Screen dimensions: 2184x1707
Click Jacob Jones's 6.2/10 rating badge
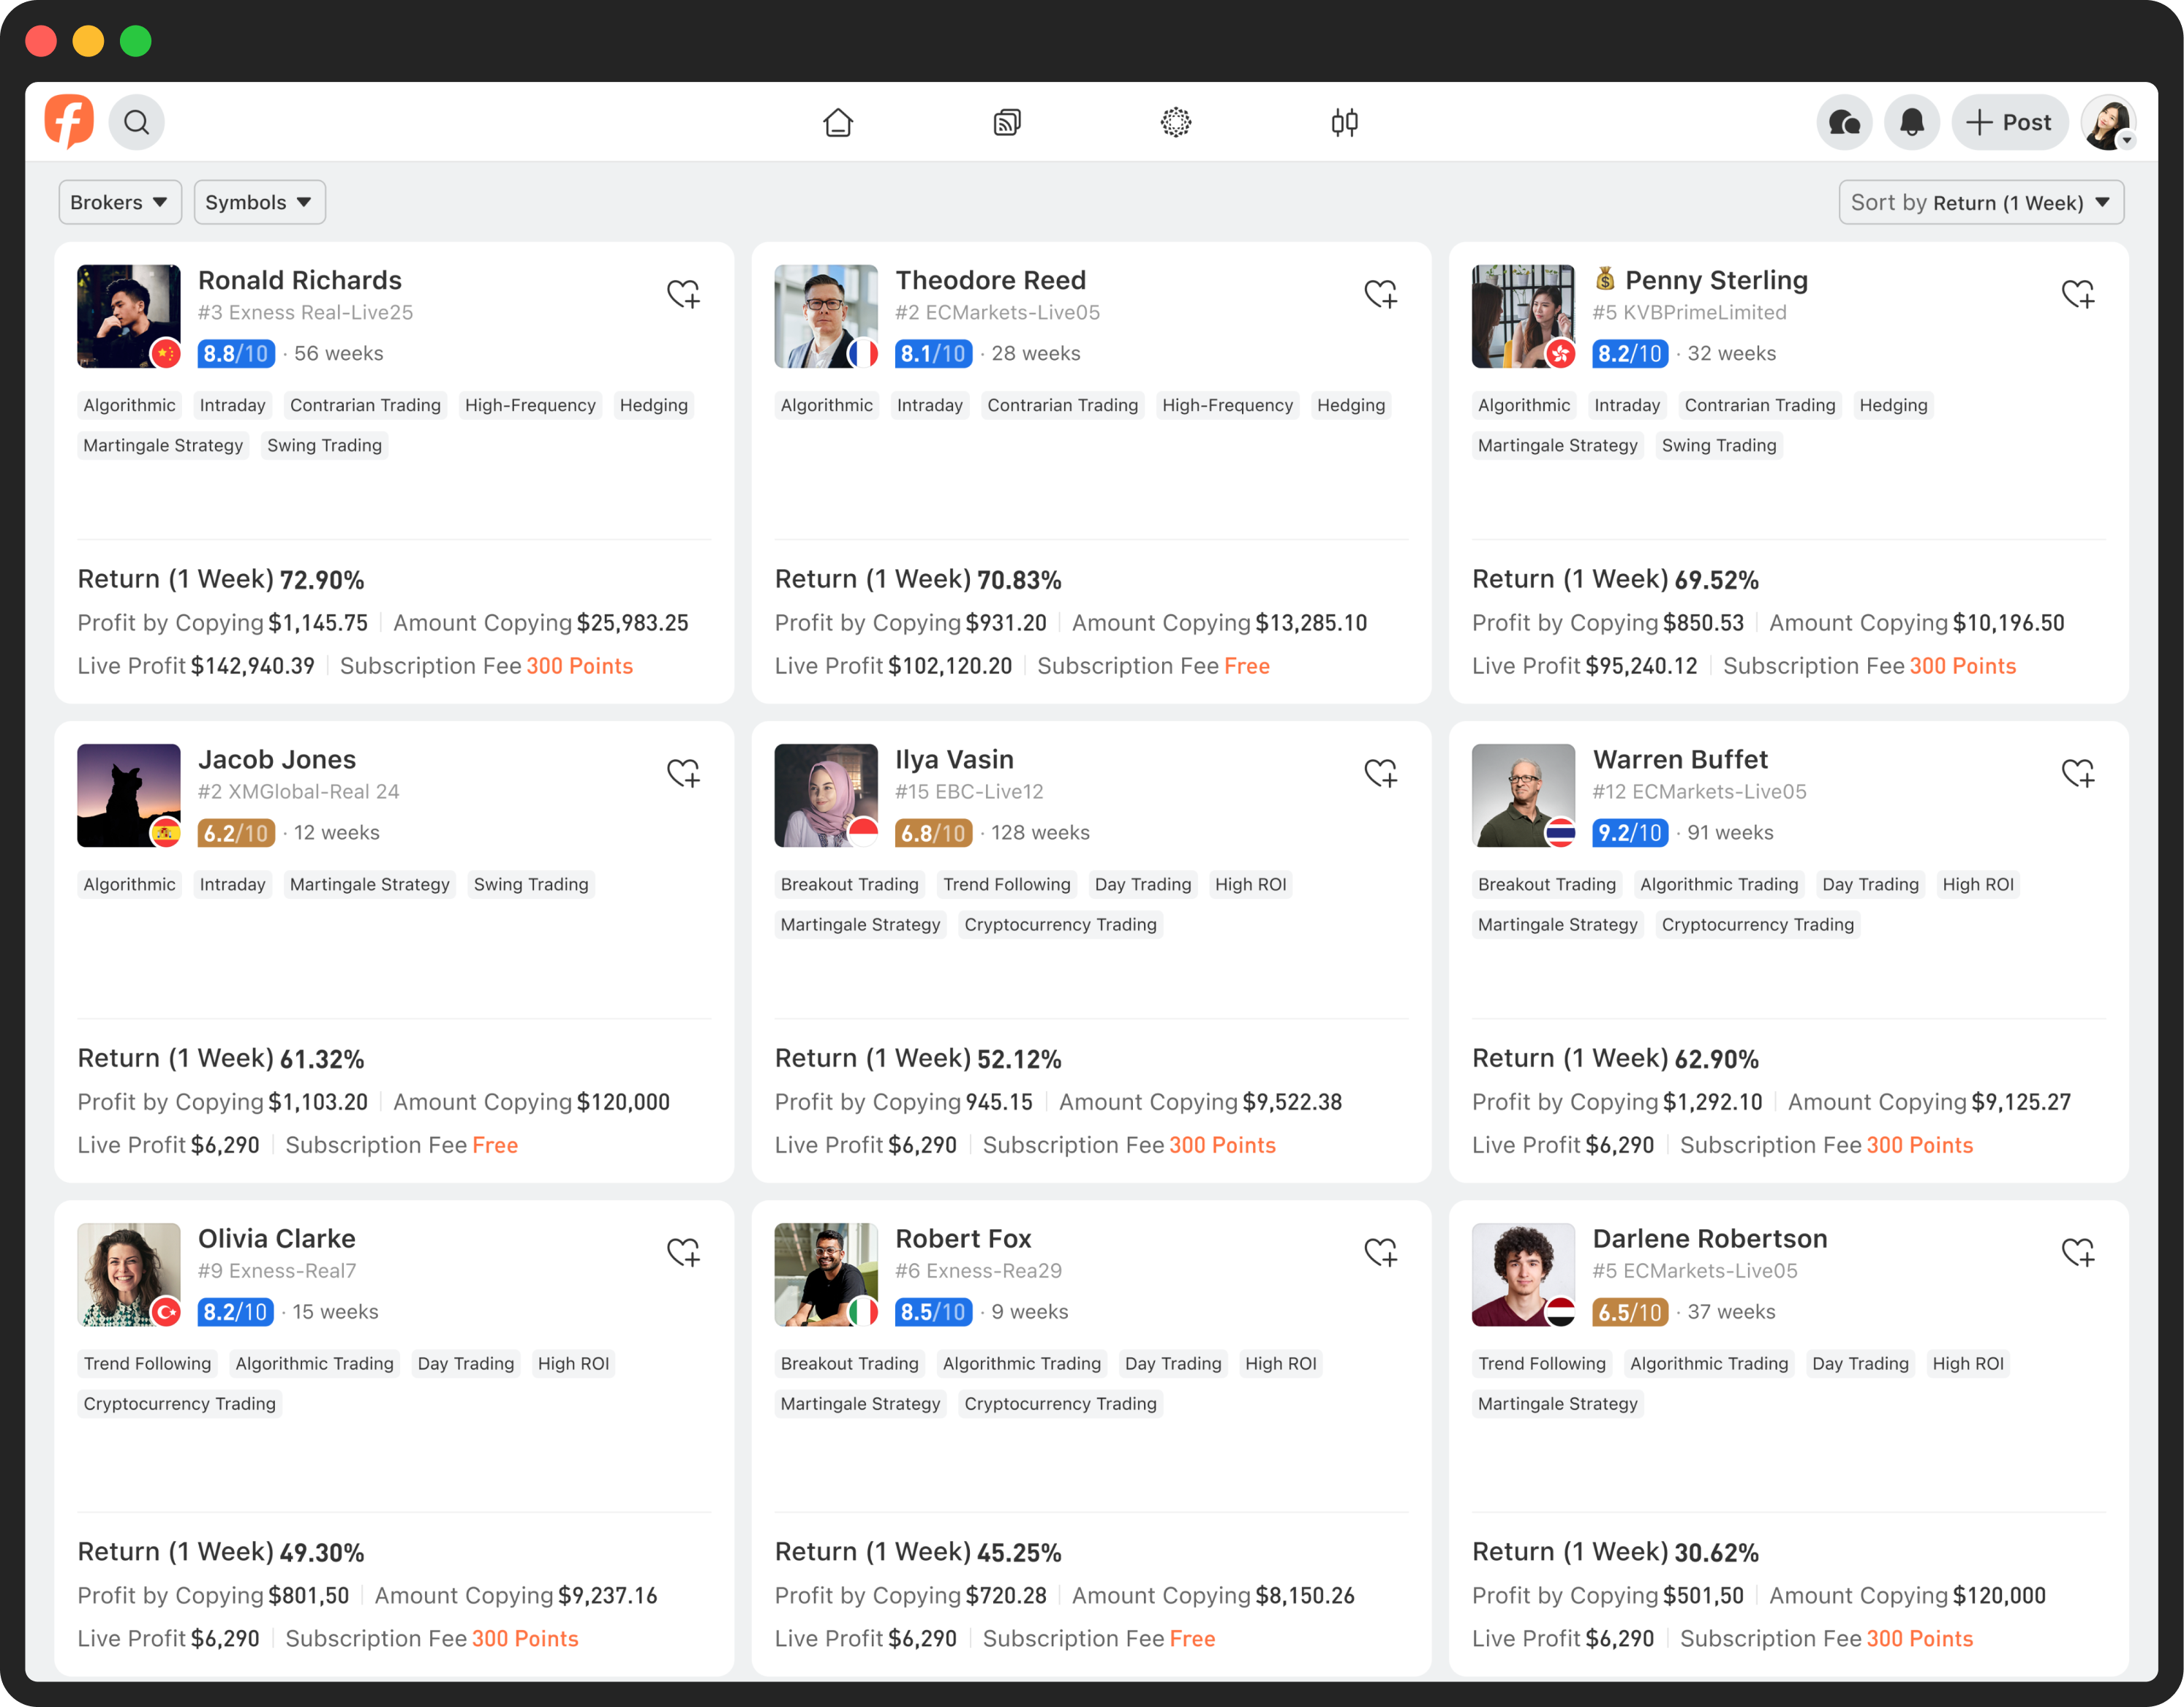click(x=236, y=832)
